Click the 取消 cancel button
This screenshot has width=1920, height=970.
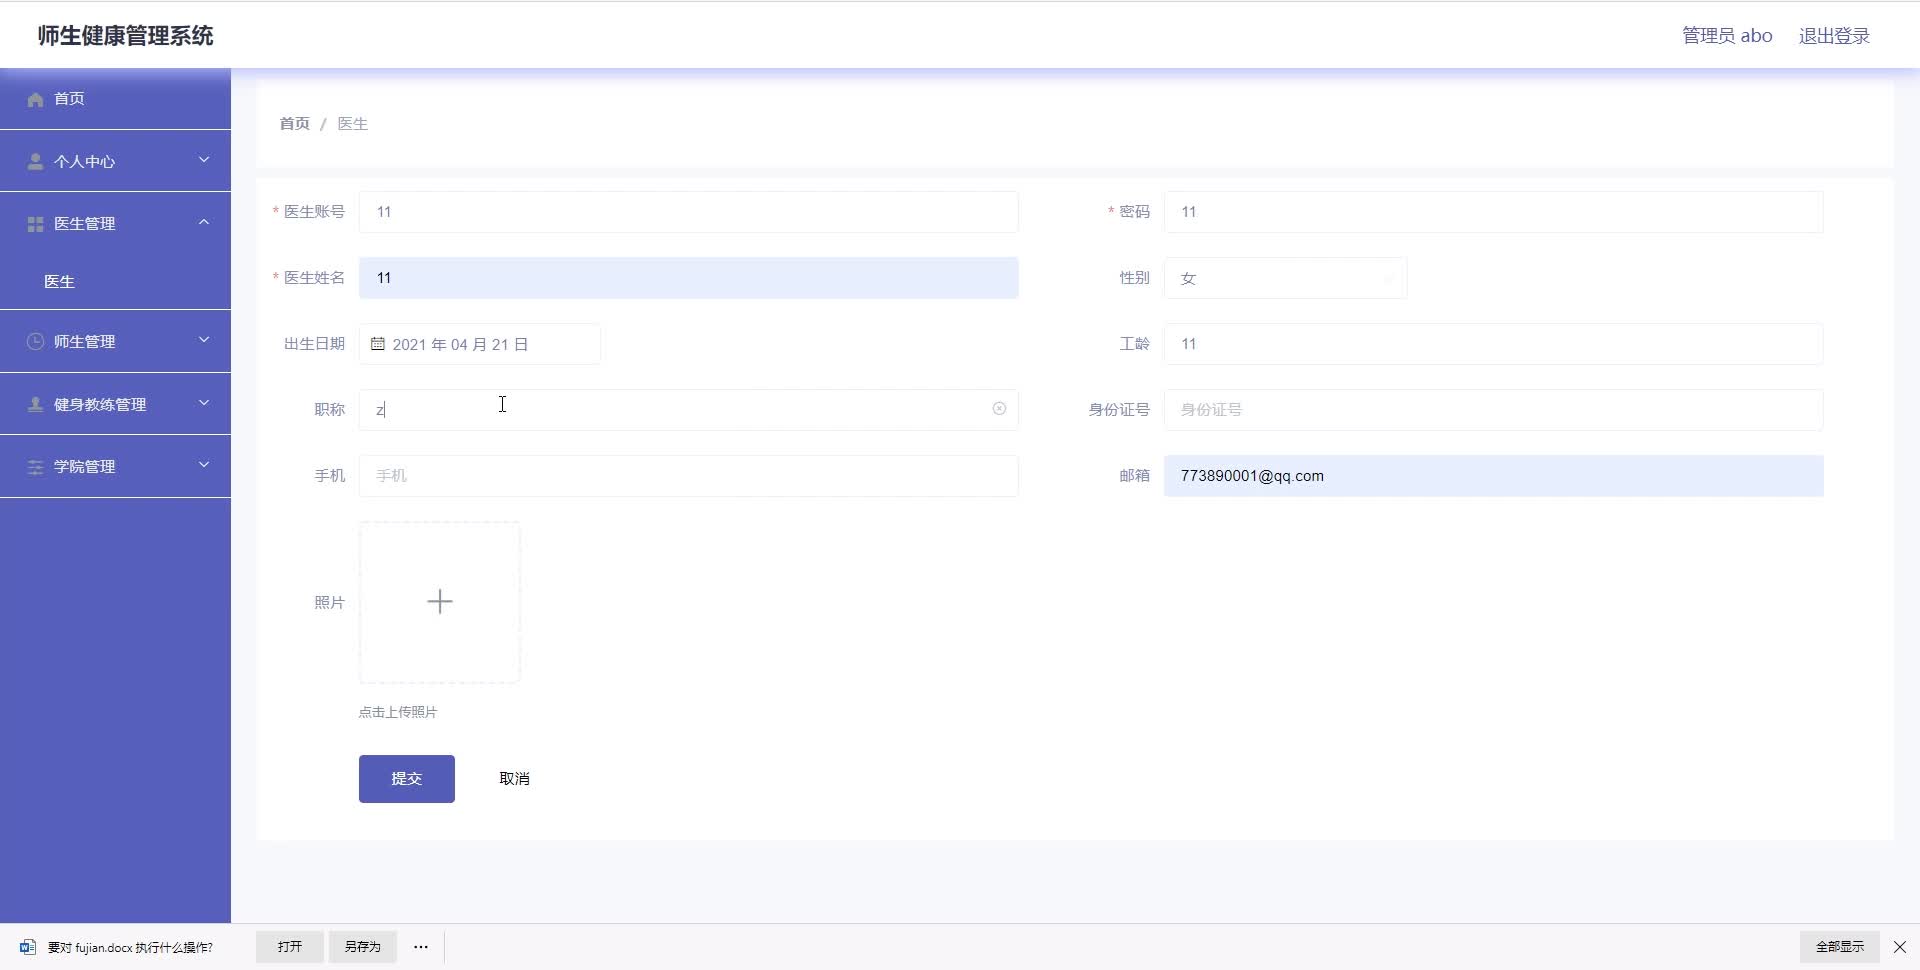click(x=514, y=779)
